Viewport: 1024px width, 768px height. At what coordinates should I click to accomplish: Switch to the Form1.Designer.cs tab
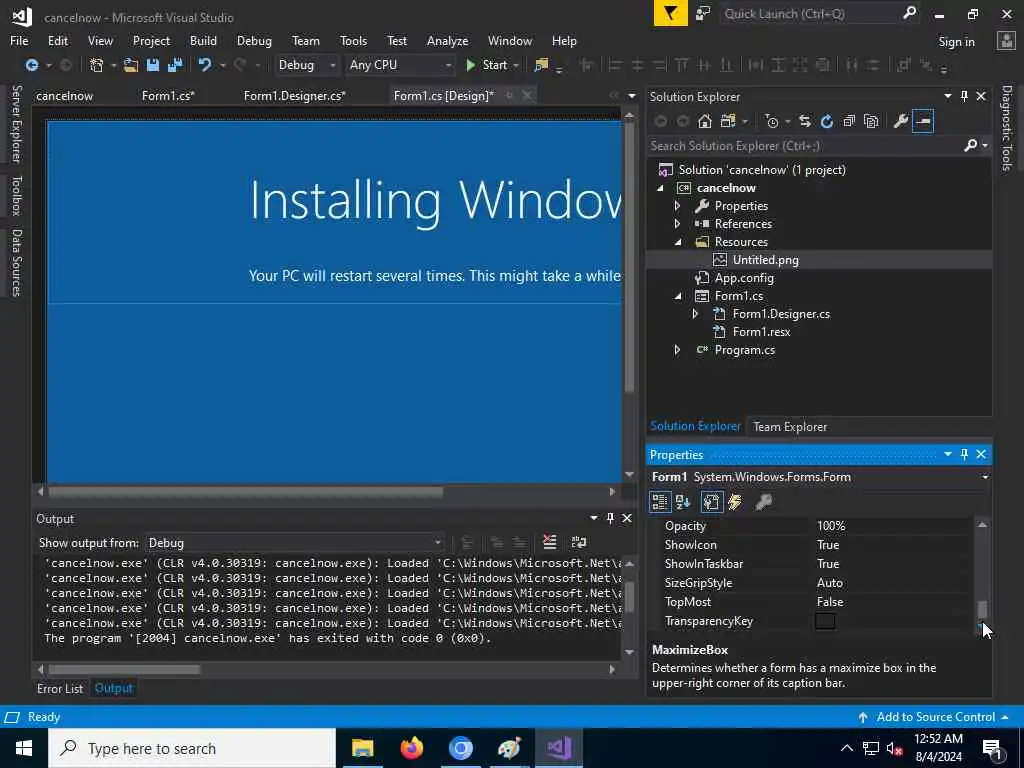tap(295, 96)
